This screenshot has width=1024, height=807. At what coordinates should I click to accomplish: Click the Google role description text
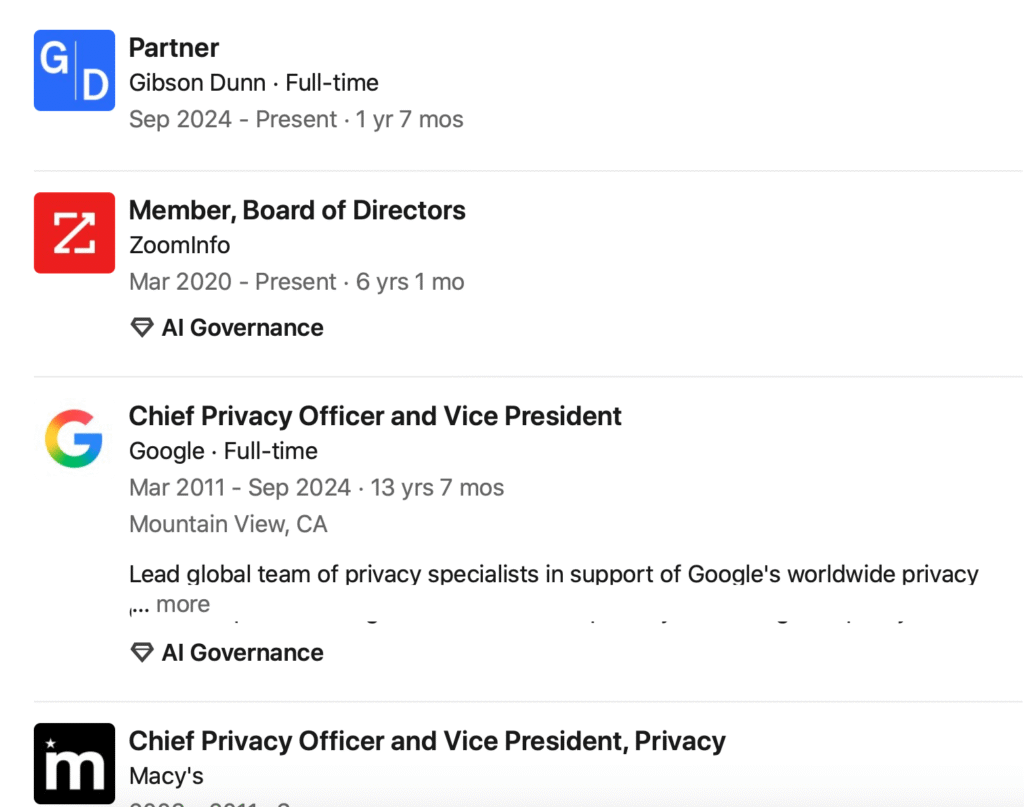coord(553,575)
